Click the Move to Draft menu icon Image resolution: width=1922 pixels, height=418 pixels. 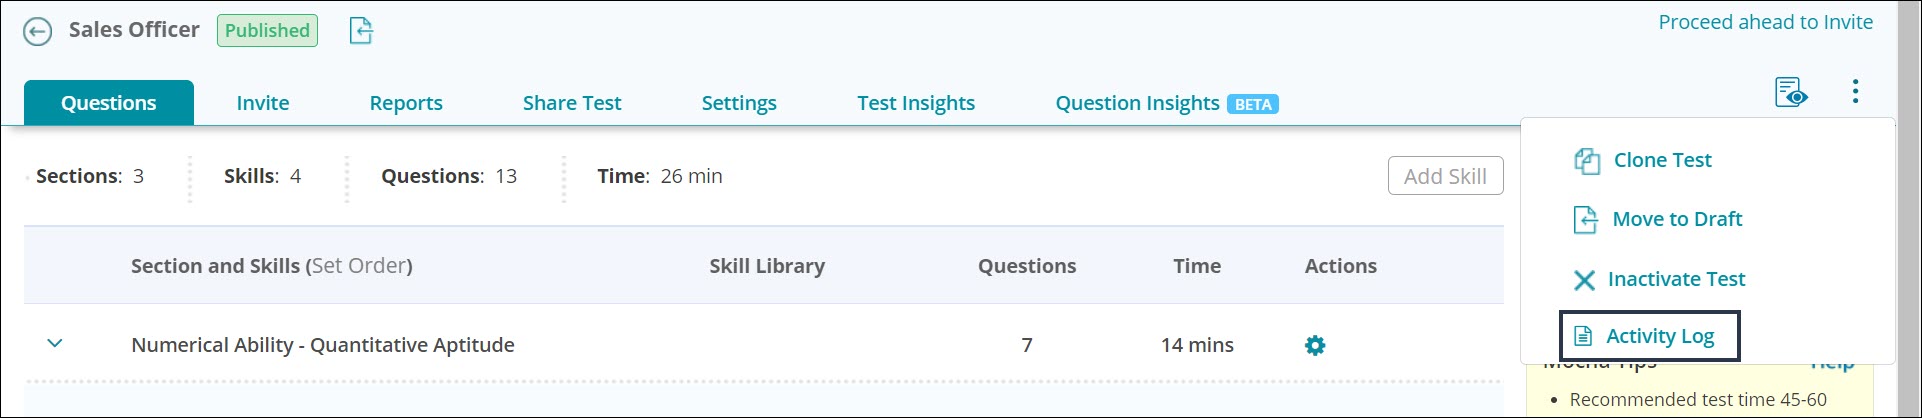[x=1586, y=220]
